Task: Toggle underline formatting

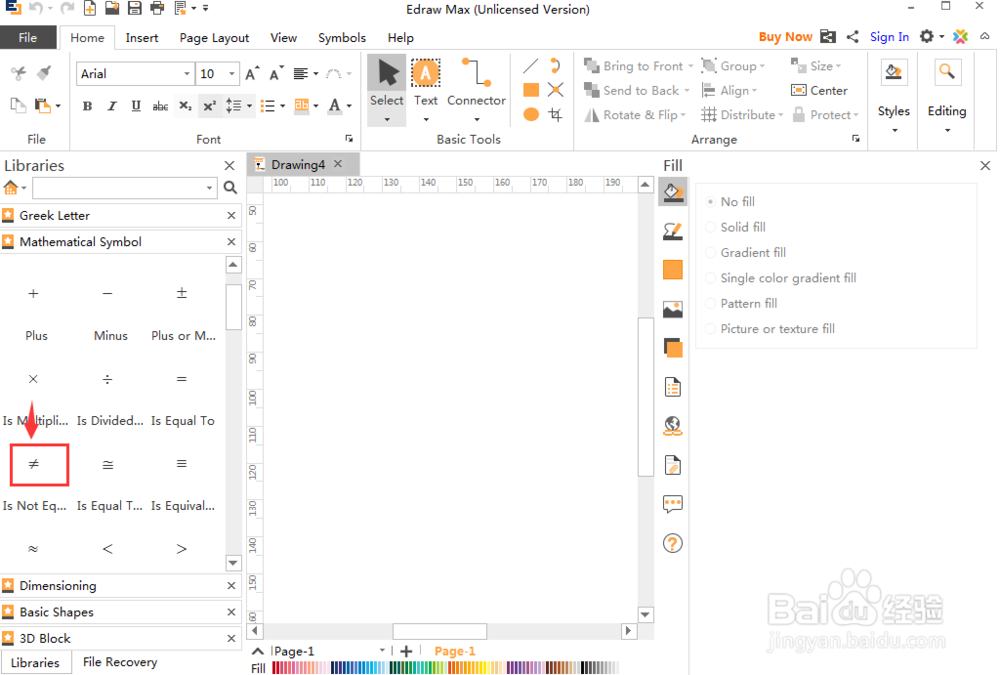Action: [136, 106]
